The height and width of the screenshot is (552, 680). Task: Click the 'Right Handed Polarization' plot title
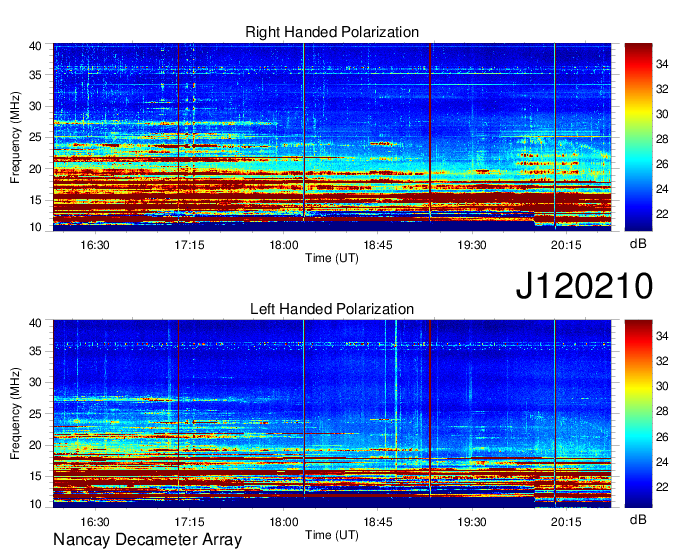click(x=332, y=32)
